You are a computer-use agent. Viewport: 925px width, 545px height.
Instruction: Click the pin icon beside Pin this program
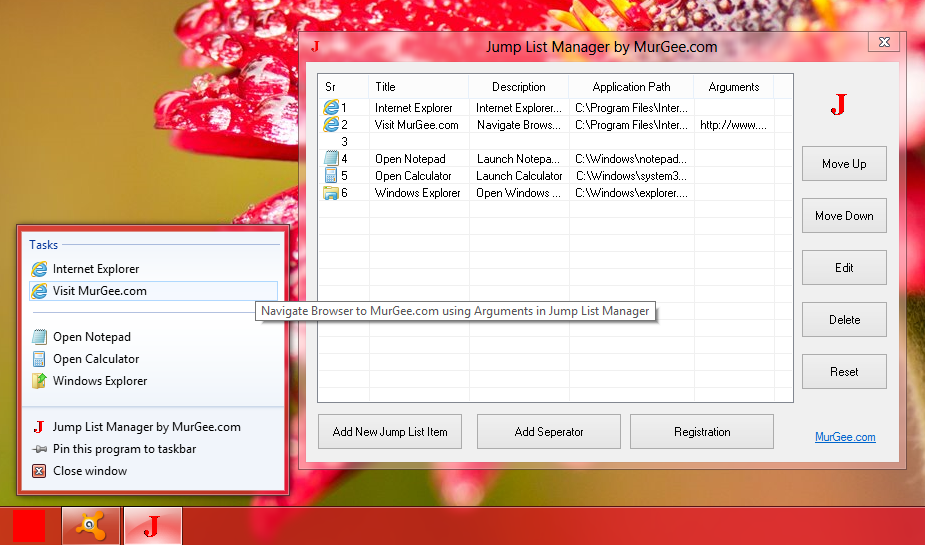pos(39,449)
